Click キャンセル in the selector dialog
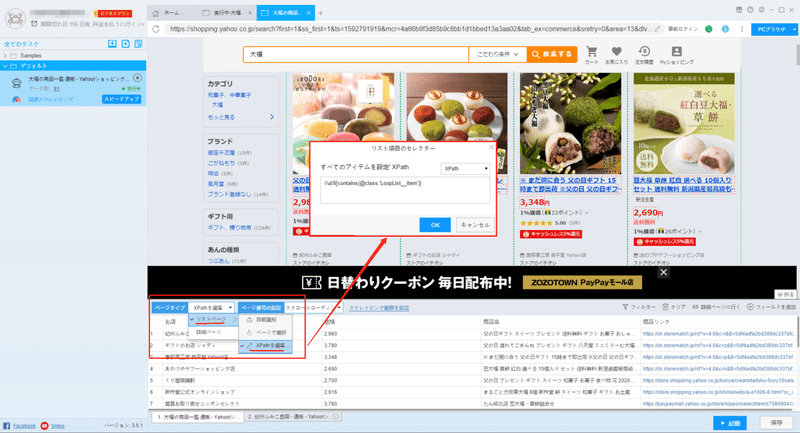The width and height of the screenshot is (800, 433). [475, 225]
